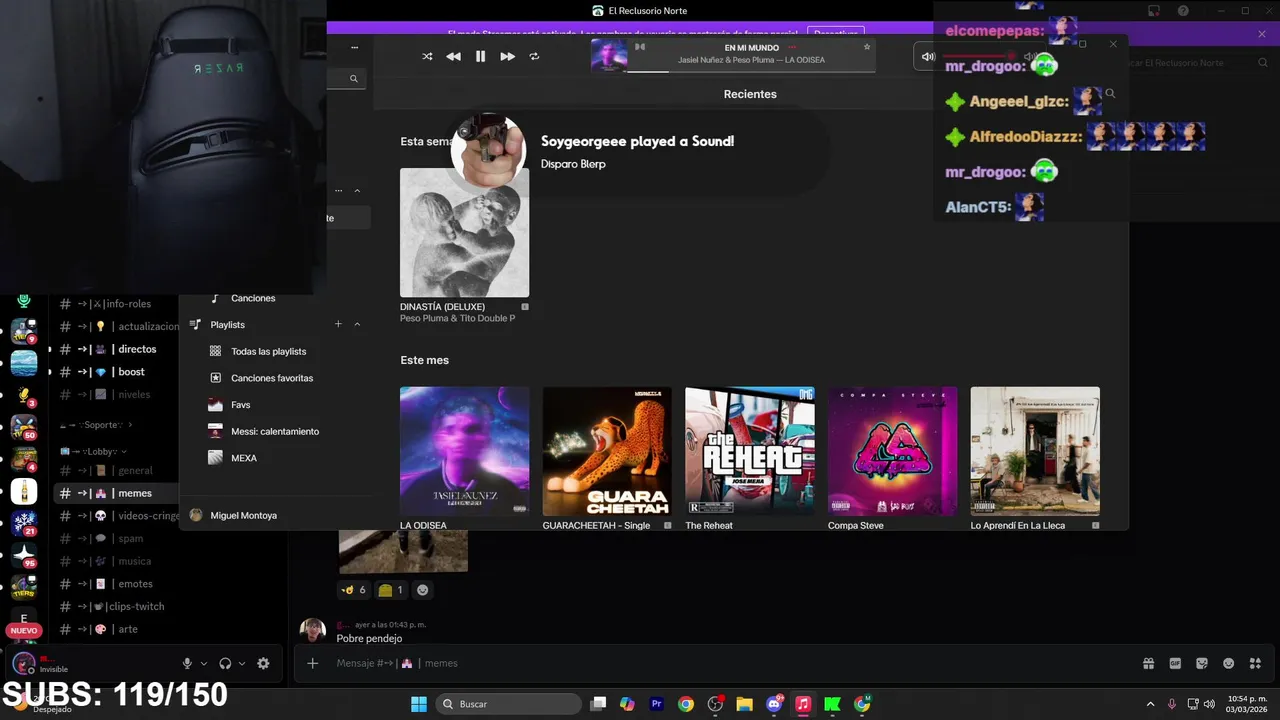This screenshot has height=720, width=1280.
Task: Click the now-playing album art thumbnail
Action: (609, 55)
